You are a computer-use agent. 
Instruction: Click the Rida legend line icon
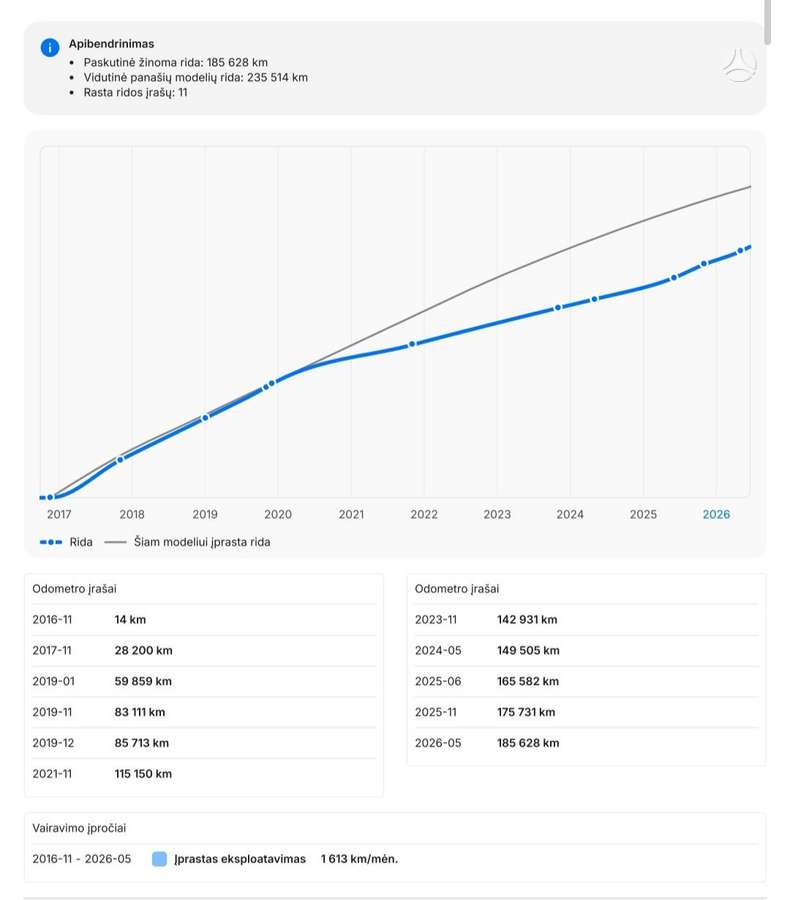coord(51,542)
